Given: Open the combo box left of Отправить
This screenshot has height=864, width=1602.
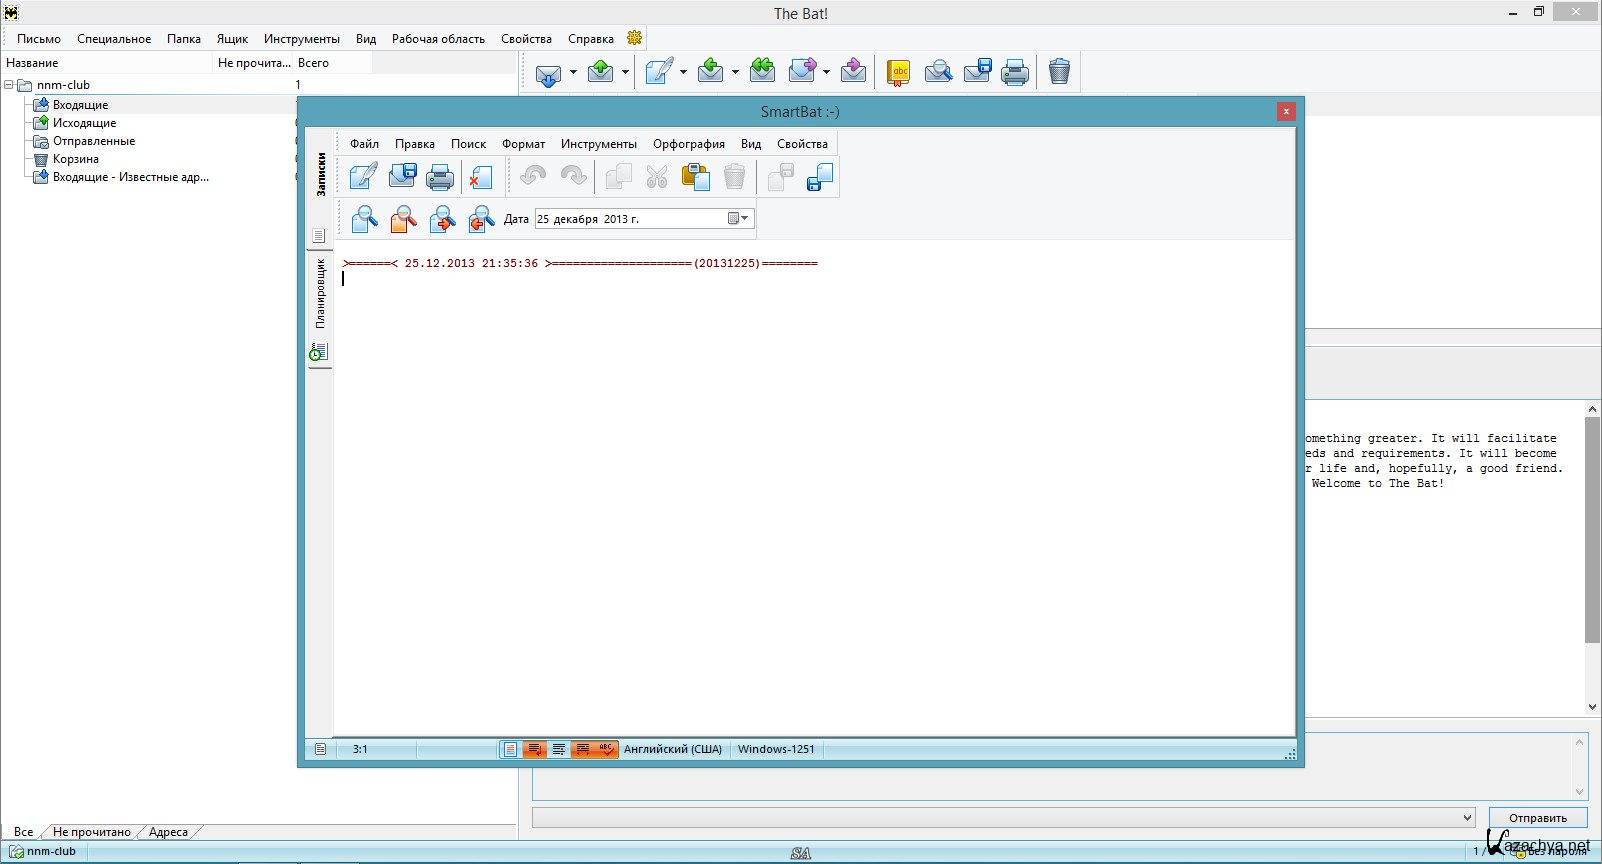Looking at the screenshot, I should click(x=1004, y=817).
